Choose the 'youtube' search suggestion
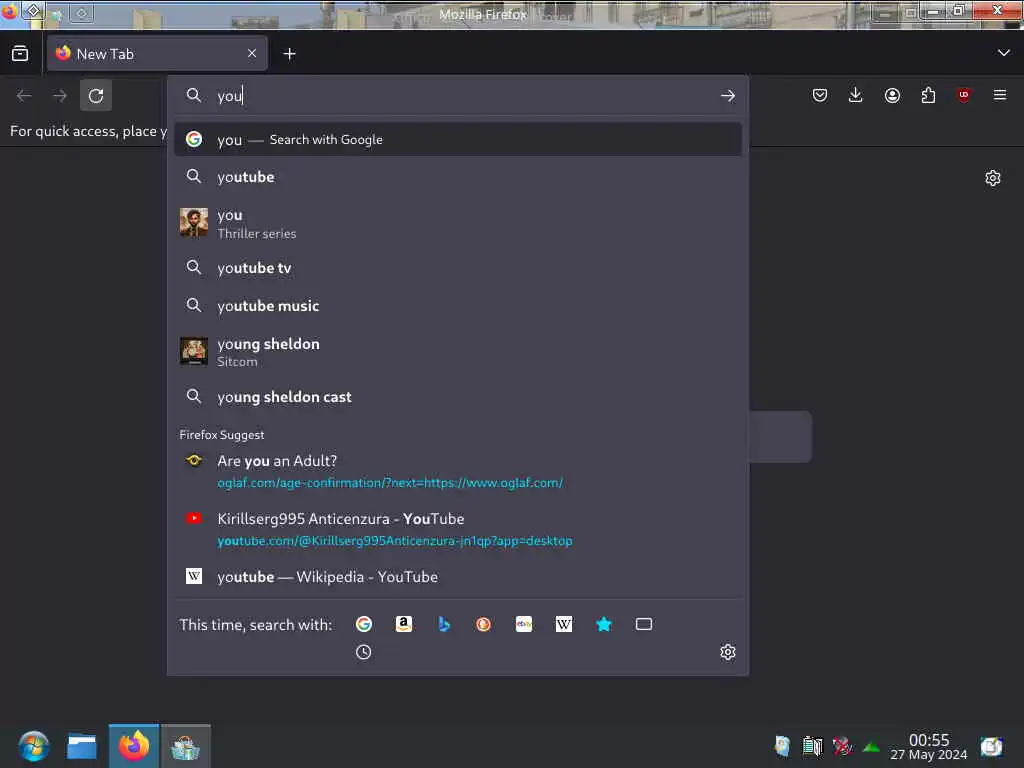 [x=458, y=177]
